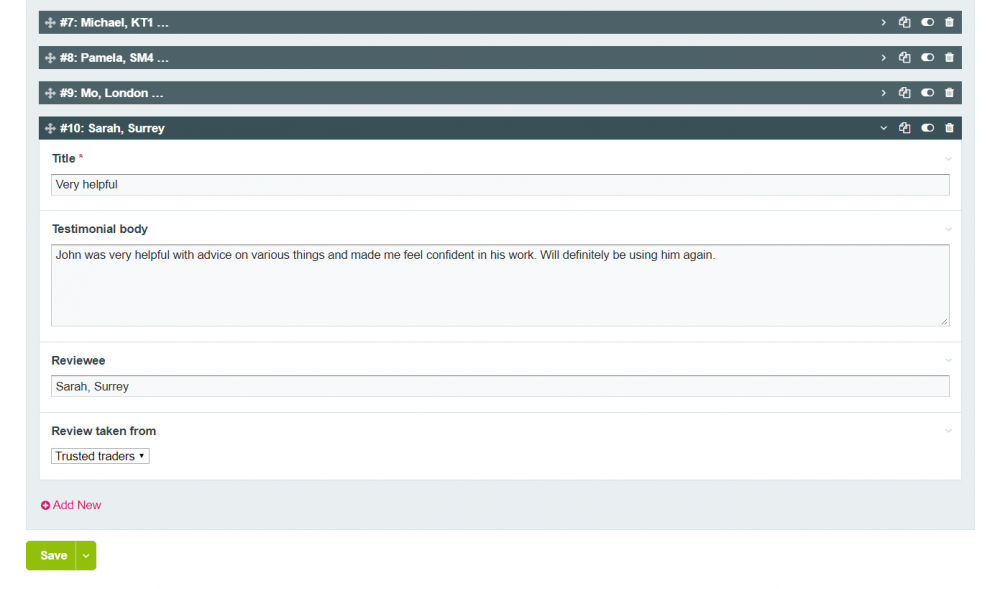Click duplicate icon on #8 Pamela row
This screenshot has width=1000, height=589.
tap(904, 58)
